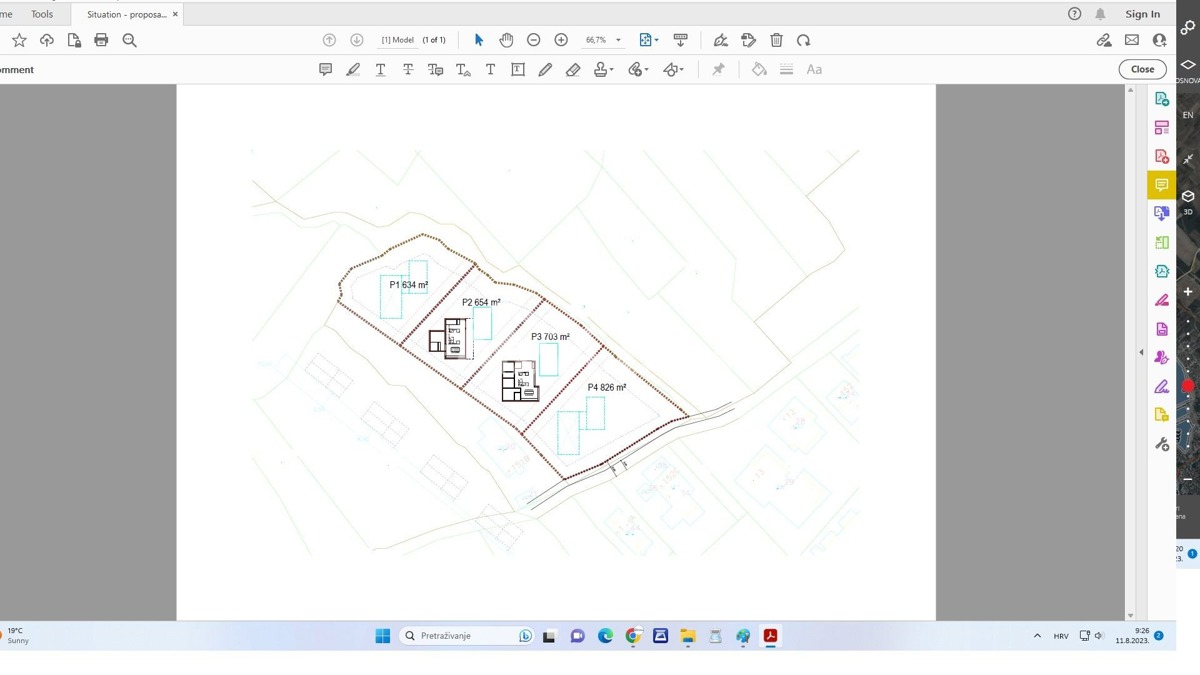This screenshot has height=675, width=1200.
Task: Switch to the Situation document tab
Action: [126, 14]
